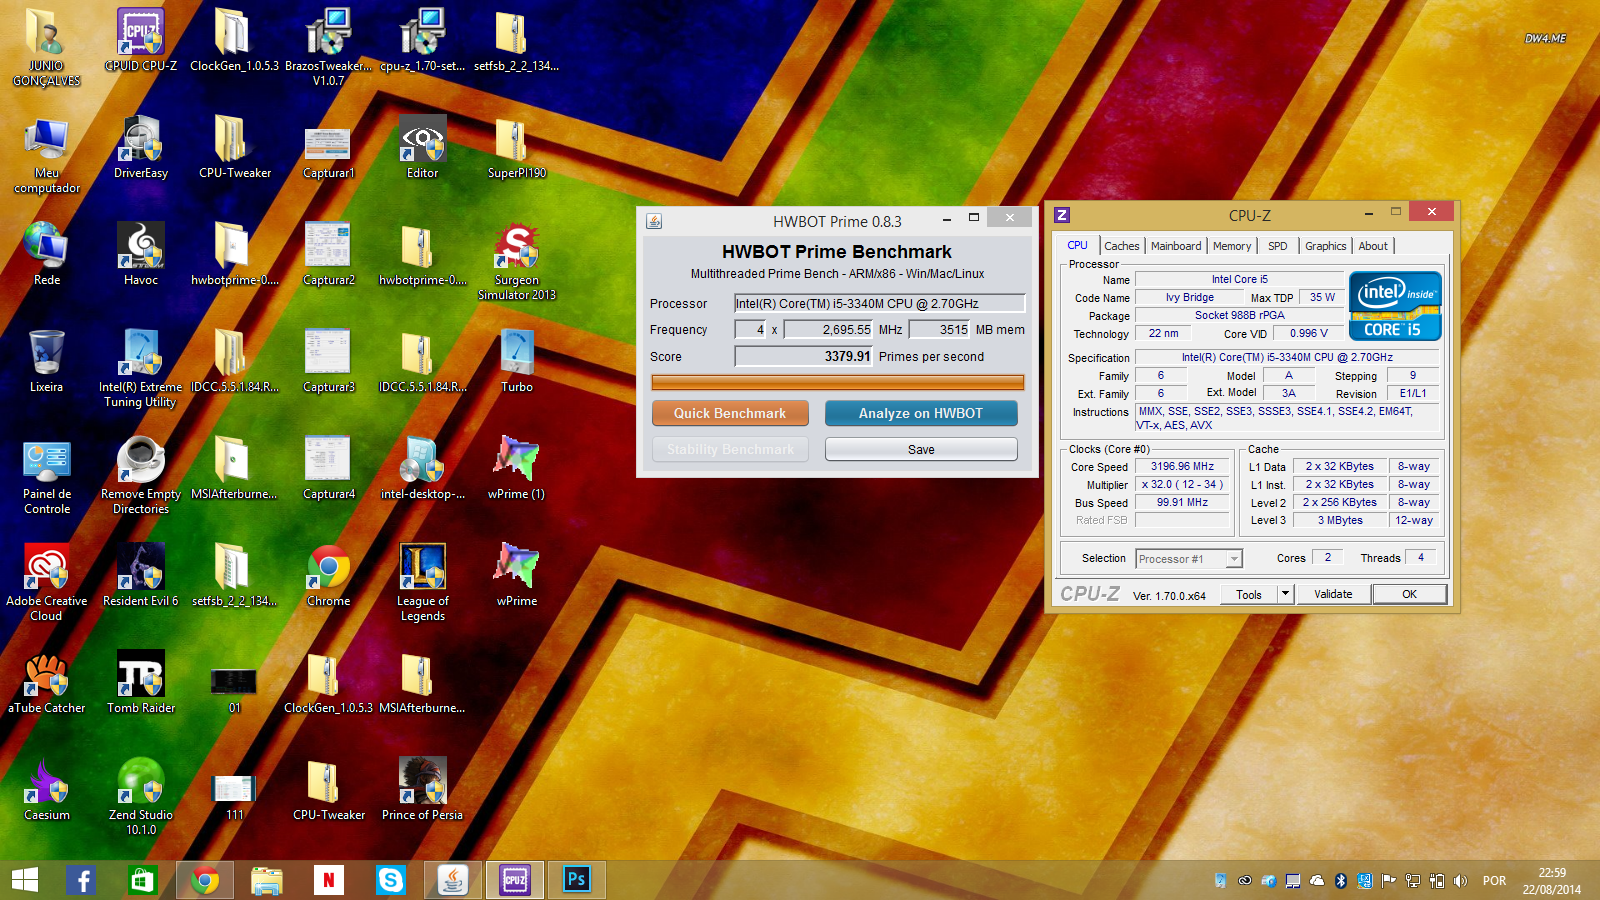The image size is (1600, 900).
Task: Select the SPD tab in CPU-Z
Action: pyautogui.click(x=1278, y=246)
